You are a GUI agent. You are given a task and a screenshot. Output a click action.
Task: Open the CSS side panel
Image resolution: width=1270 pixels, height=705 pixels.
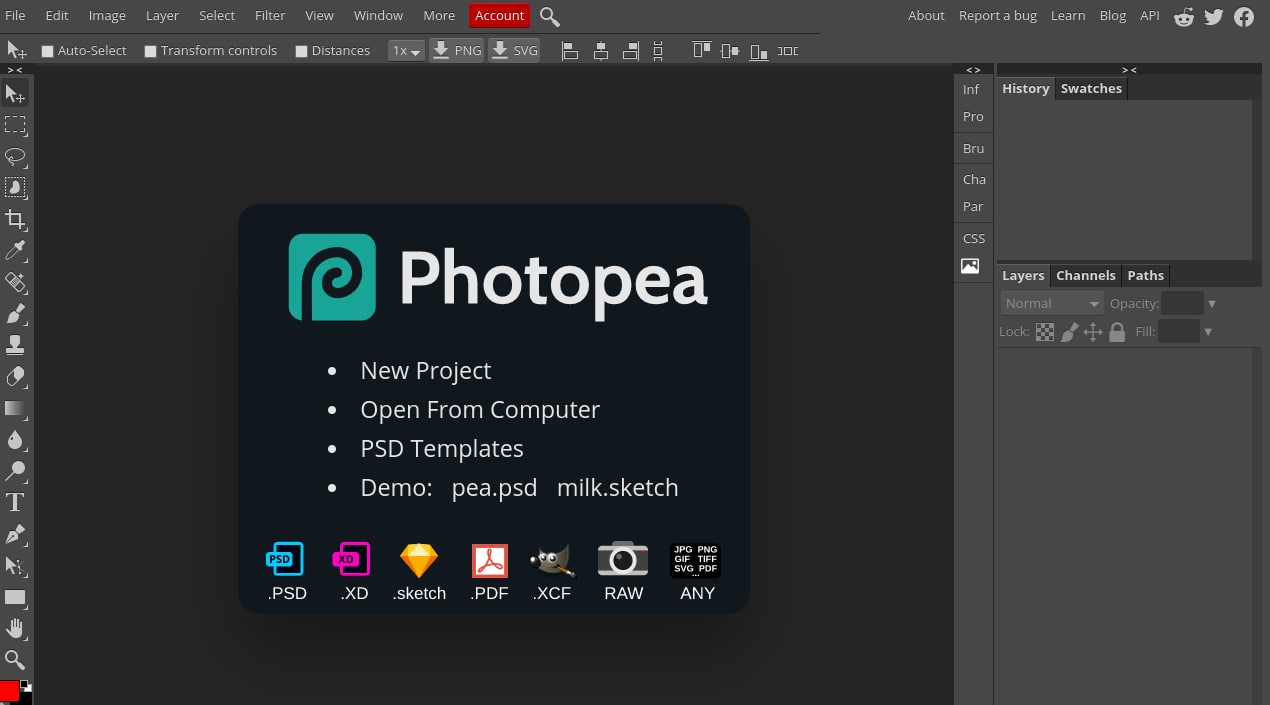point(973,238)
